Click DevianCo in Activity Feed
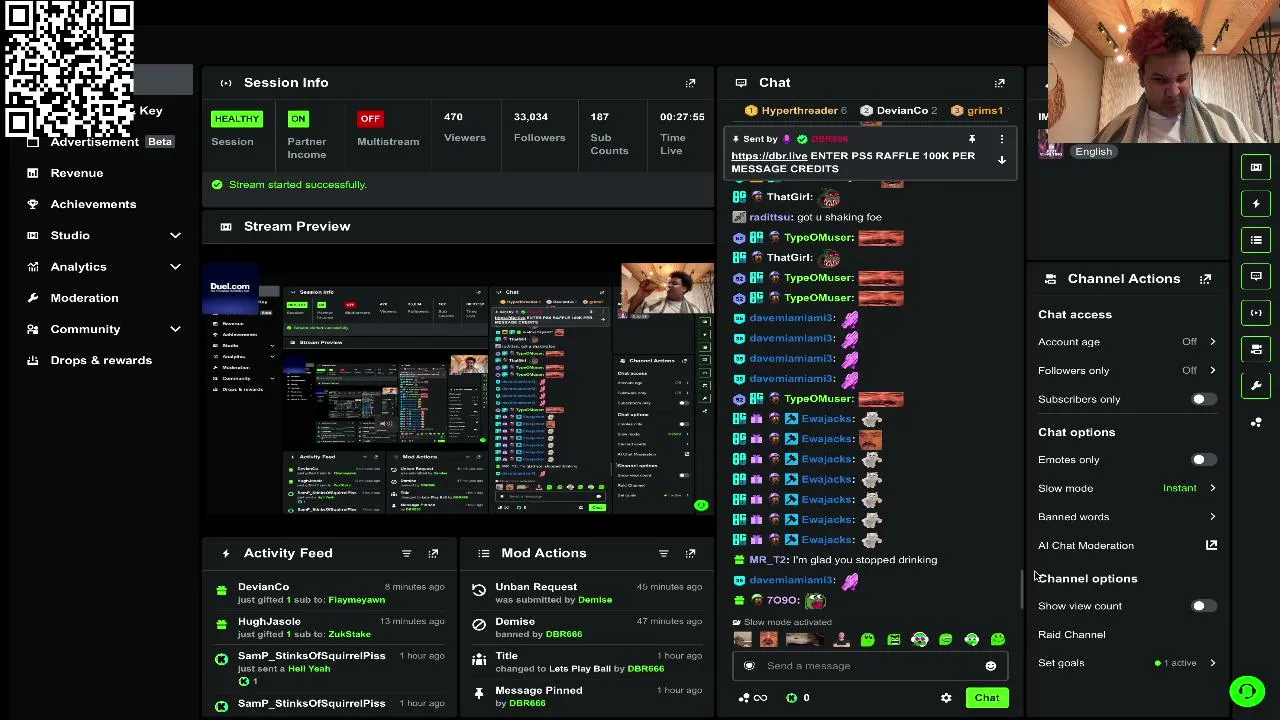This screenshot has width=1280, height=720. 263,587
